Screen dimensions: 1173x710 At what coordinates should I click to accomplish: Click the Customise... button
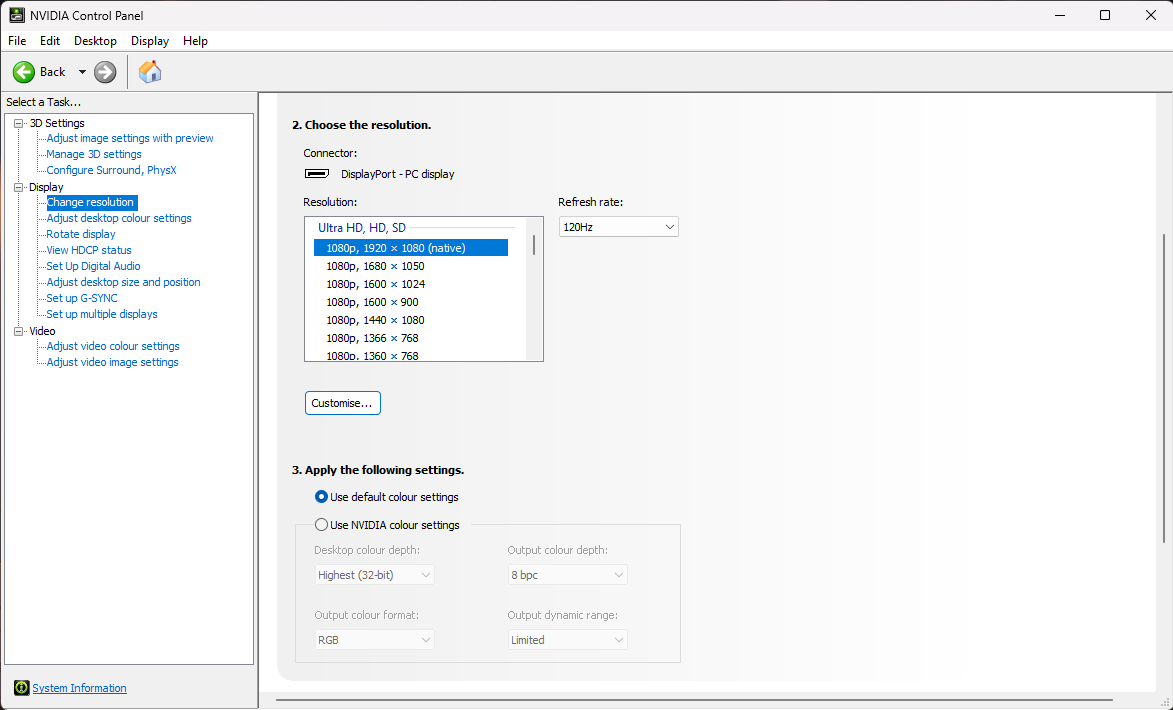click(343, 403)
